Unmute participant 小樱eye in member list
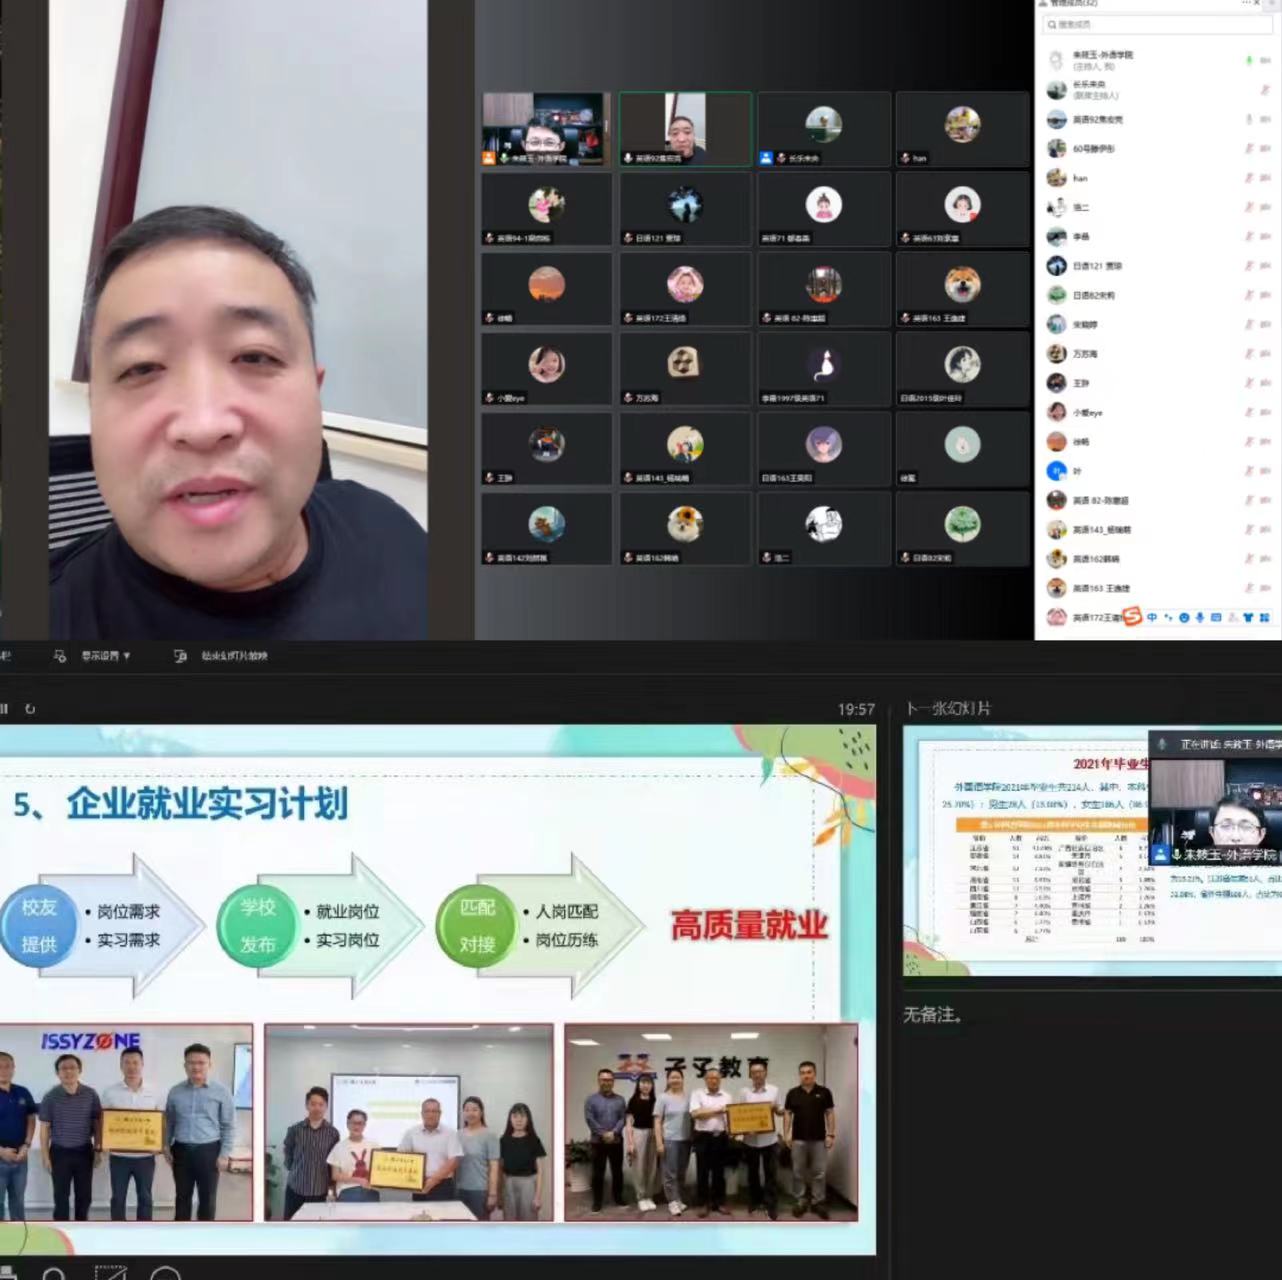Screen dimensions: 1282x1280 pos(1249,412)
